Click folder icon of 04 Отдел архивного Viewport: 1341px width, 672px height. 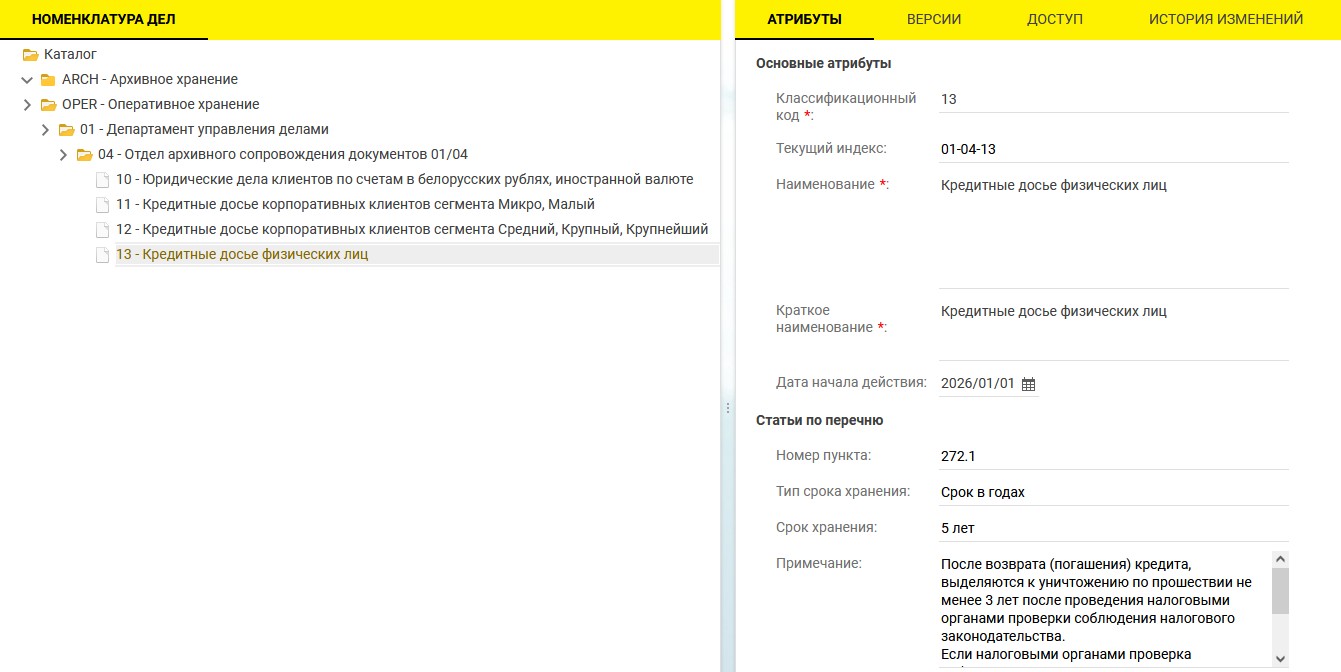tap(84, 155)
